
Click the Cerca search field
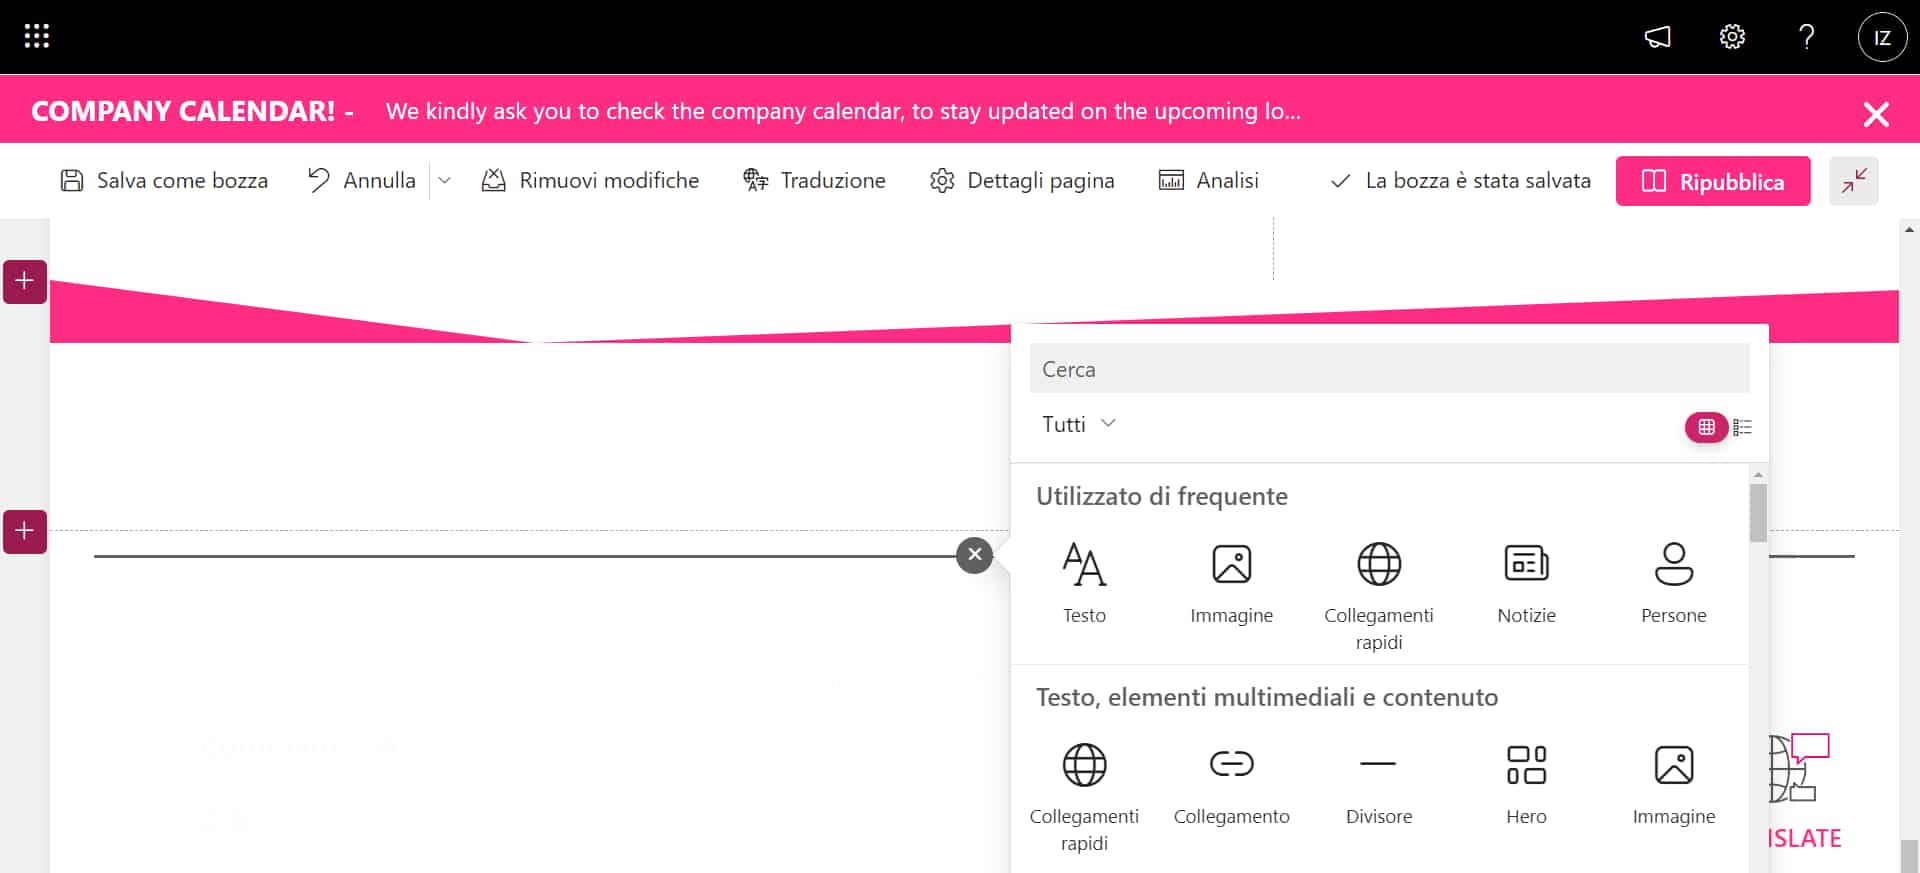(1388, 369)
